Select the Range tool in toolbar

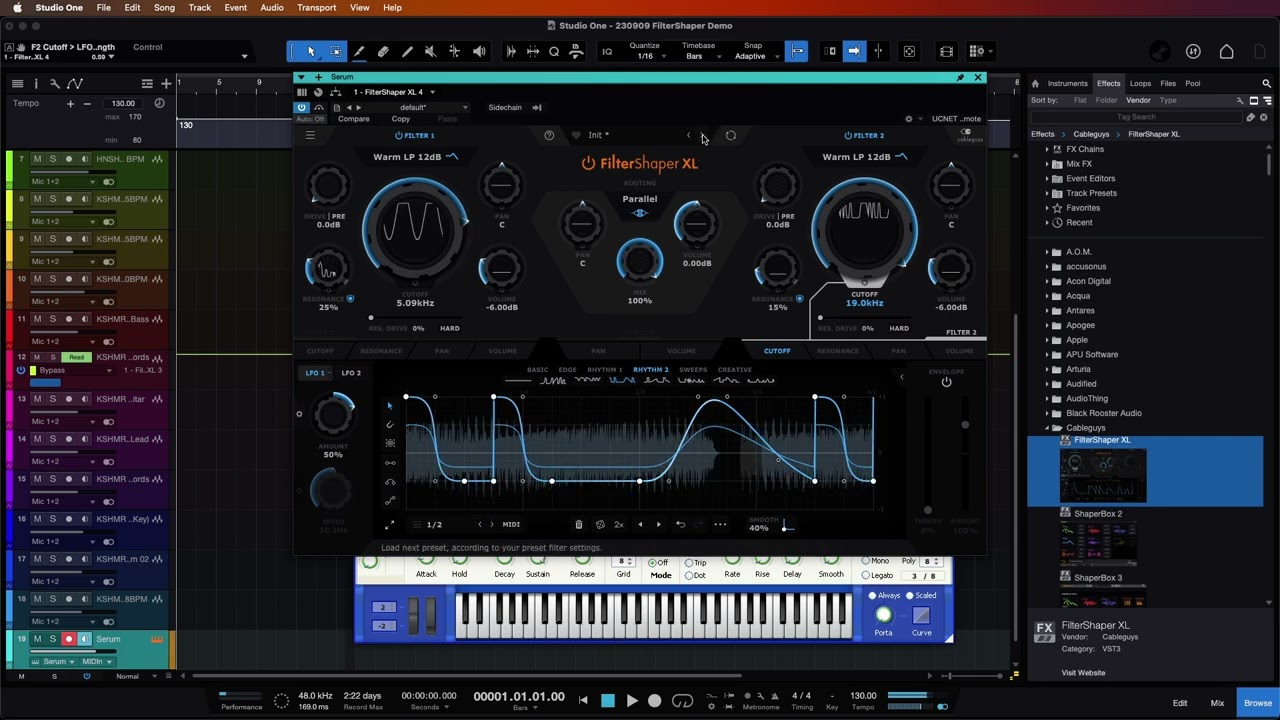335,51
